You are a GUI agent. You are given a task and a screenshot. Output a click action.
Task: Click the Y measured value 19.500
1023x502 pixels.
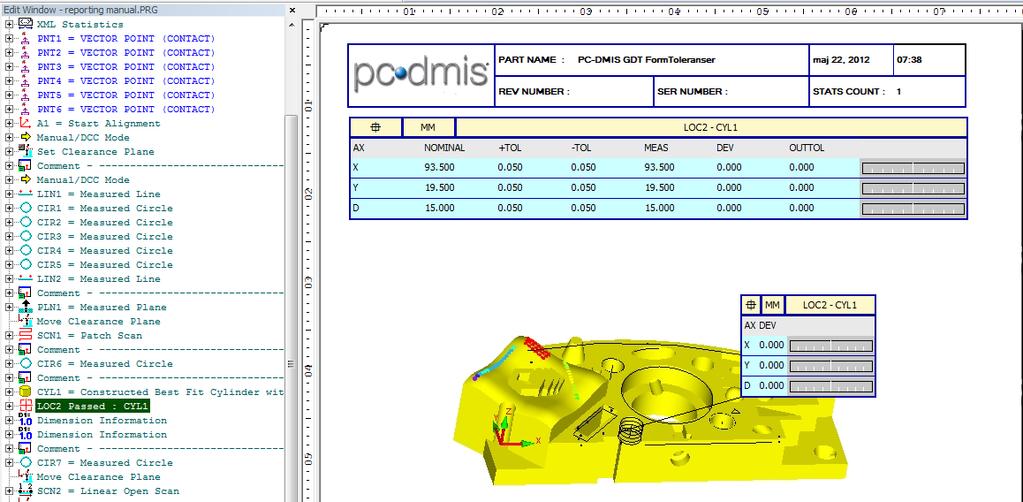[x=659, y=187]
